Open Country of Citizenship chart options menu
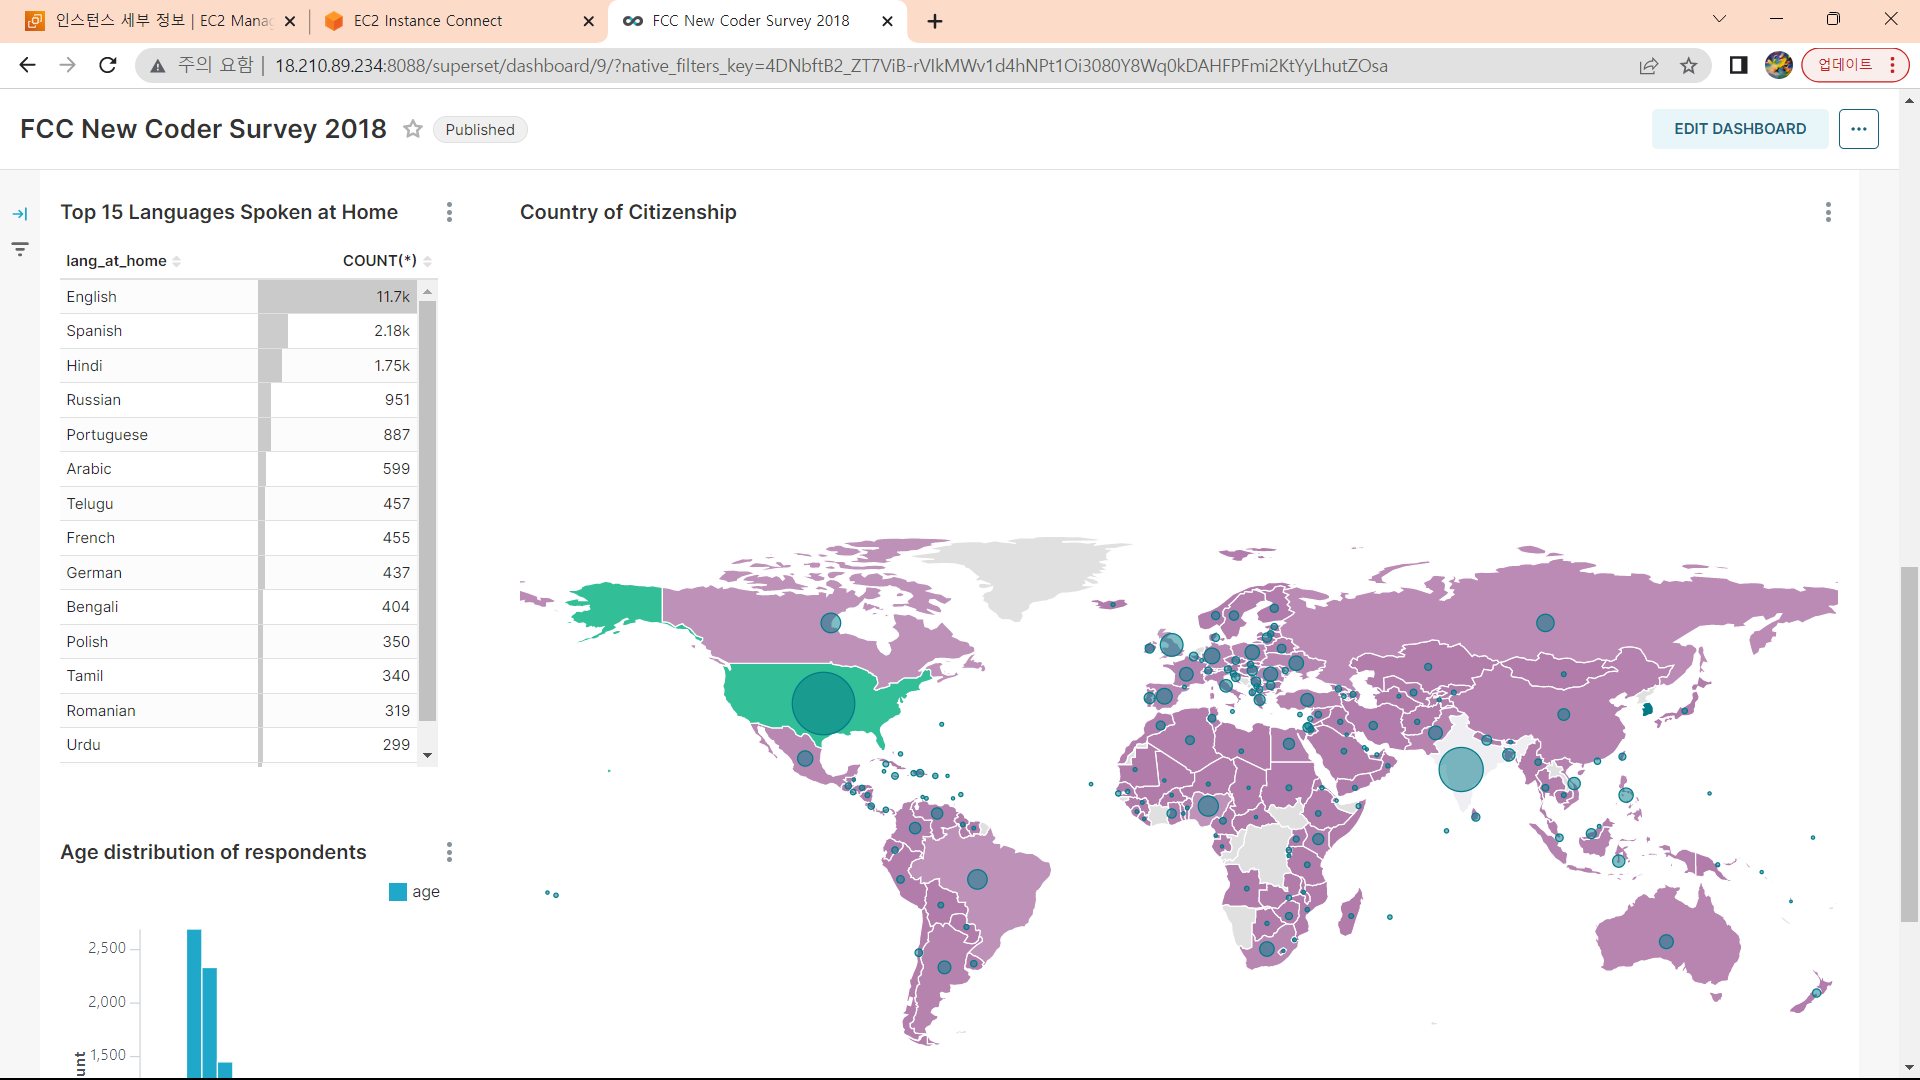The width and height of the screenshot is (1920, 1080). (x=1828, y=212)
